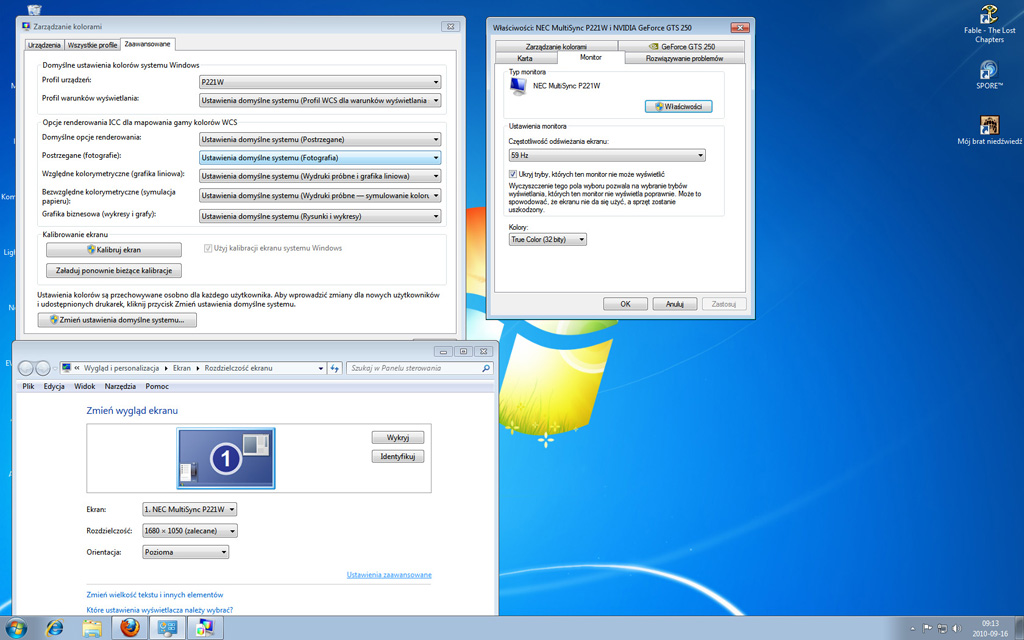Open the Edycja menu
The image size is (1024, 640).
pos(54,387)
